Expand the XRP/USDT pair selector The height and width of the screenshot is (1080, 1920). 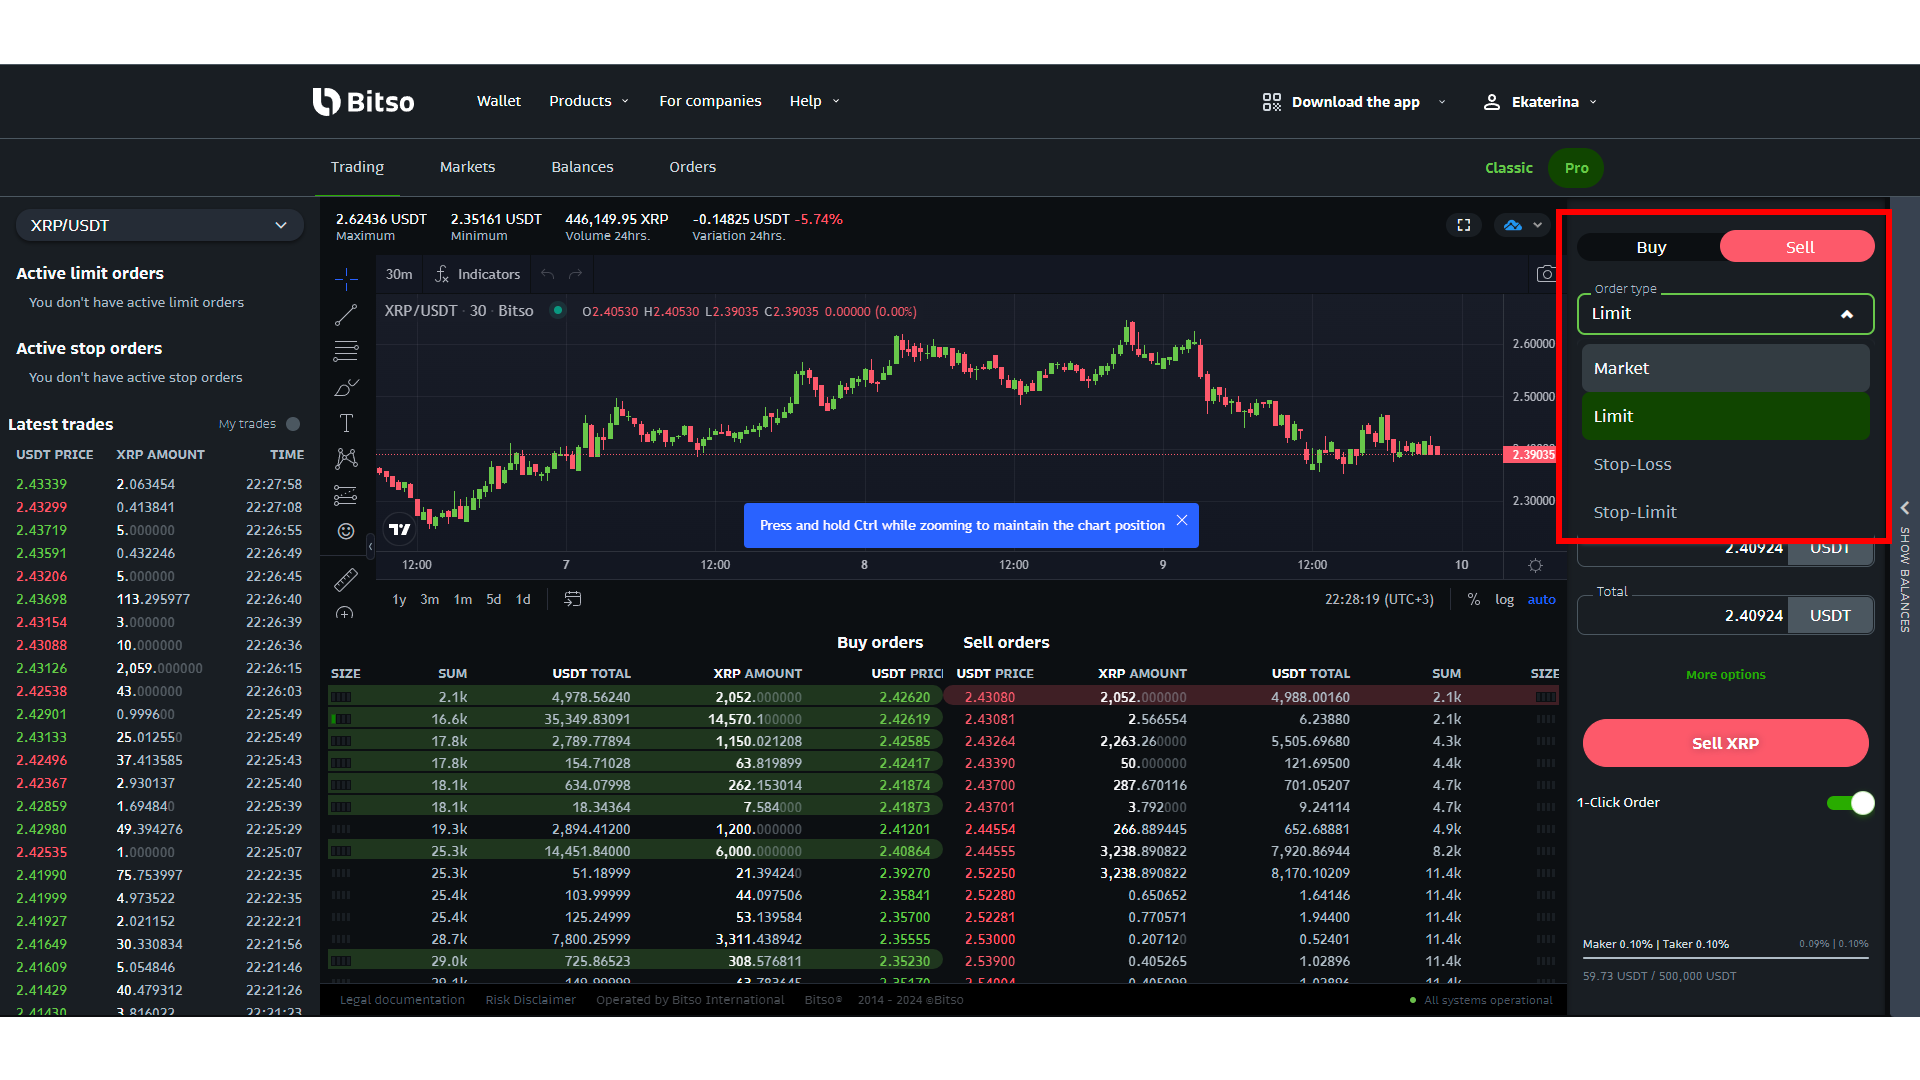pyautogui.click(x=159, y=225)
